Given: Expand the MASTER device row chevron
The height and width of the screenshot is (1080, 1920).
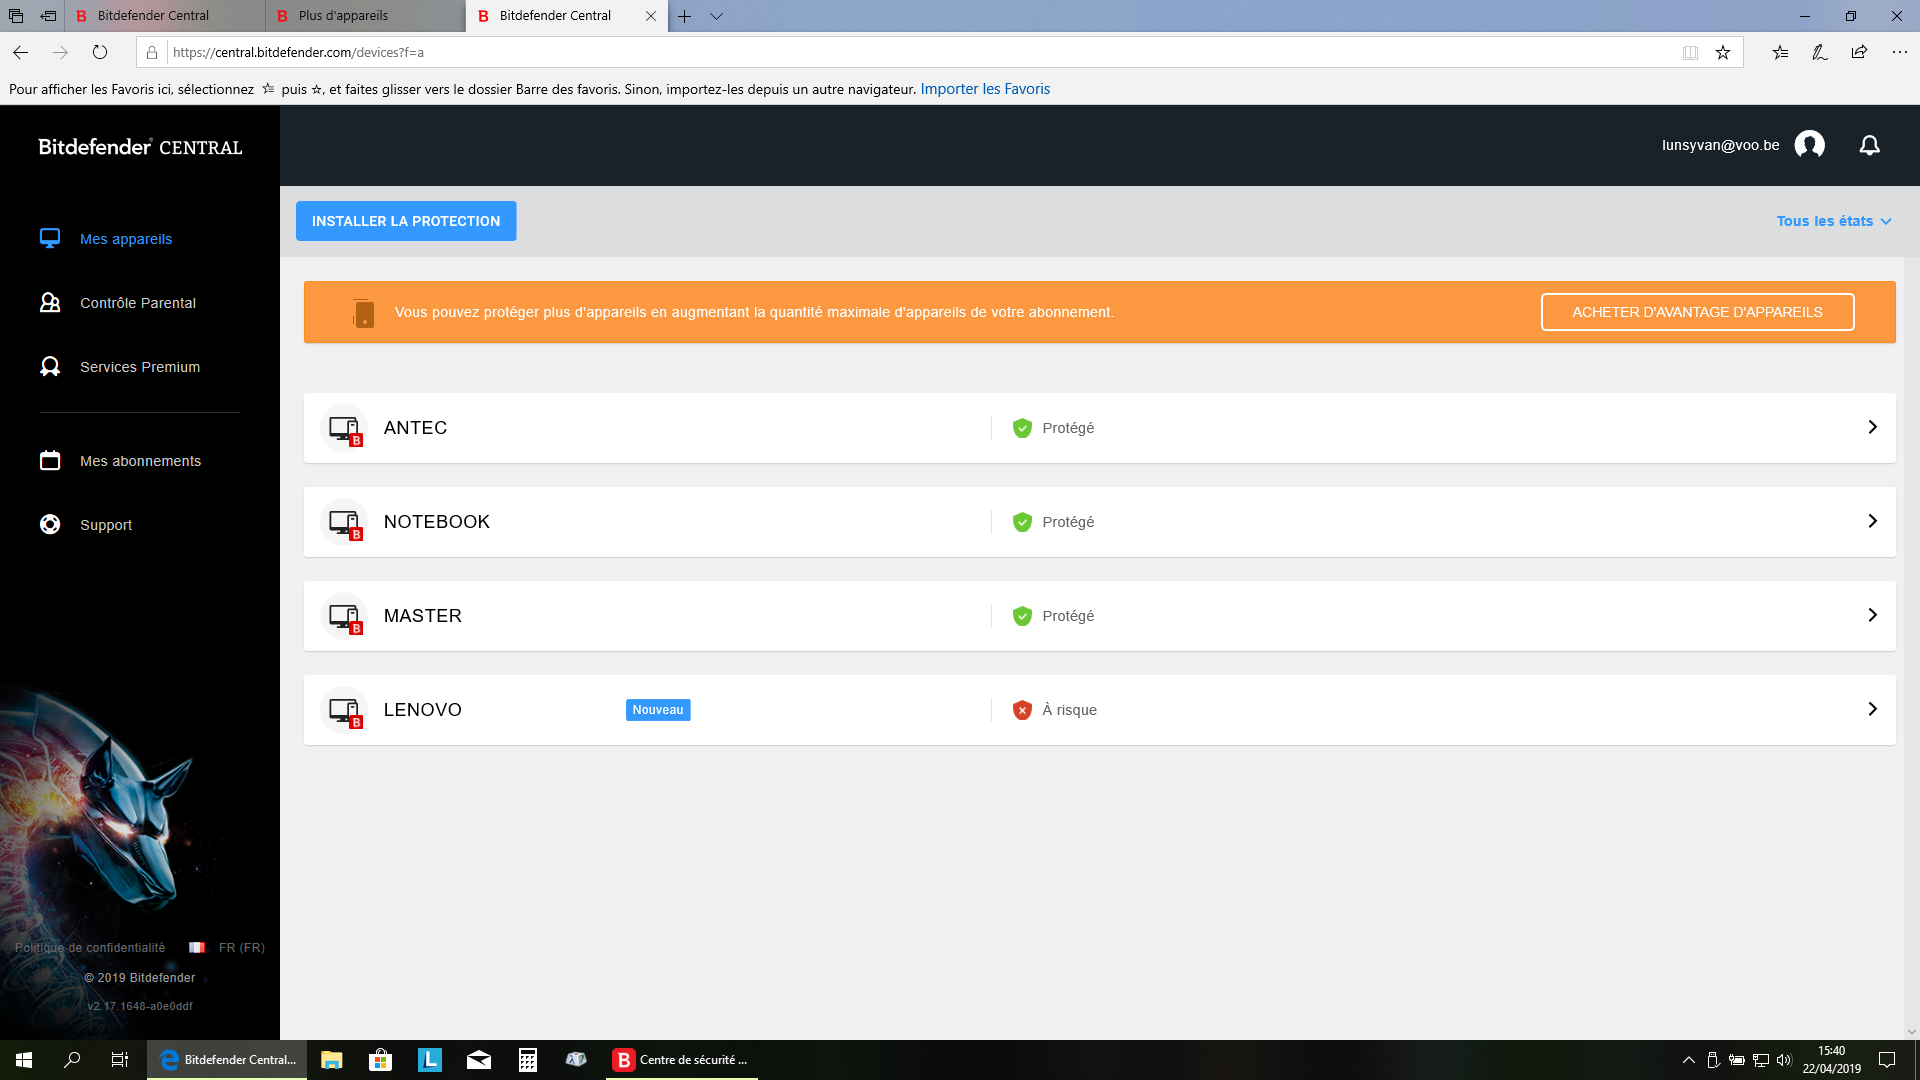Looking at the screenshot, I should tap(1872, 615).
